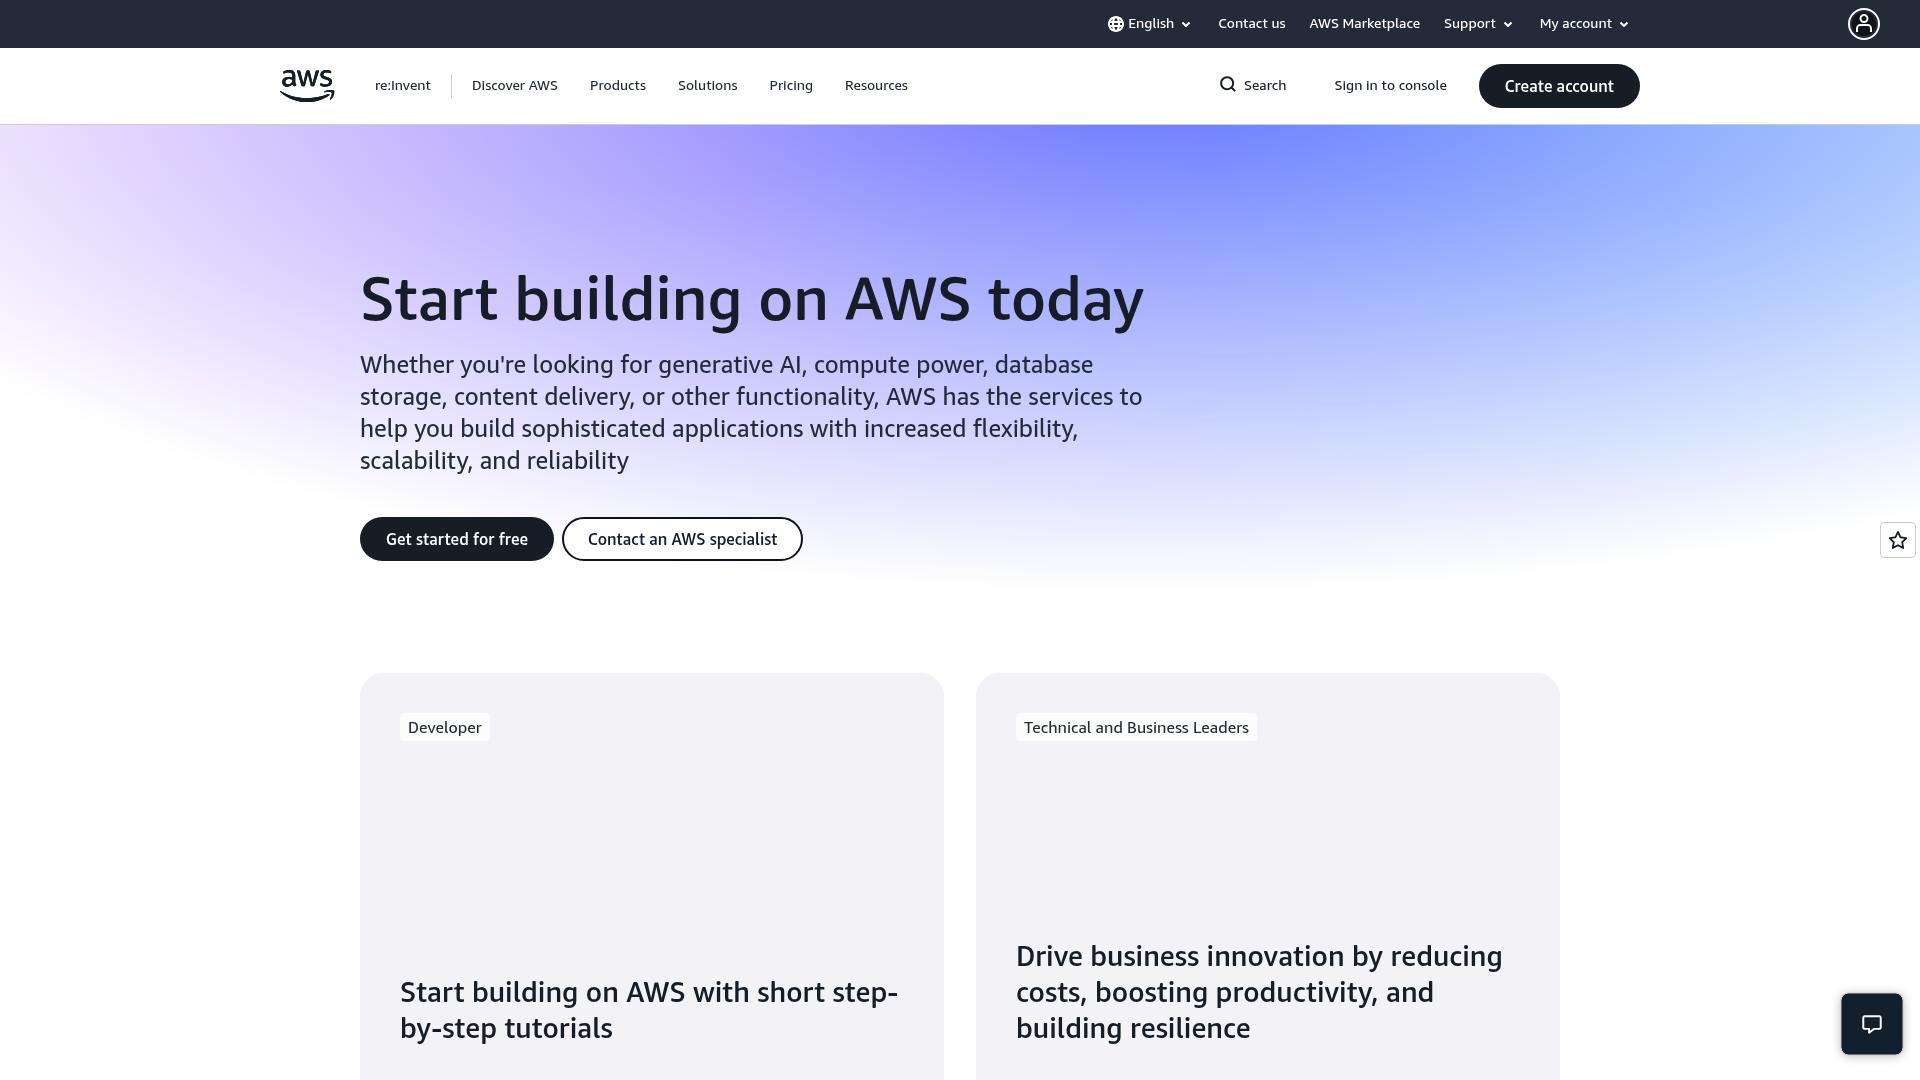Click Get started for free
The image size is (1920, 1080).
(457, 539)
